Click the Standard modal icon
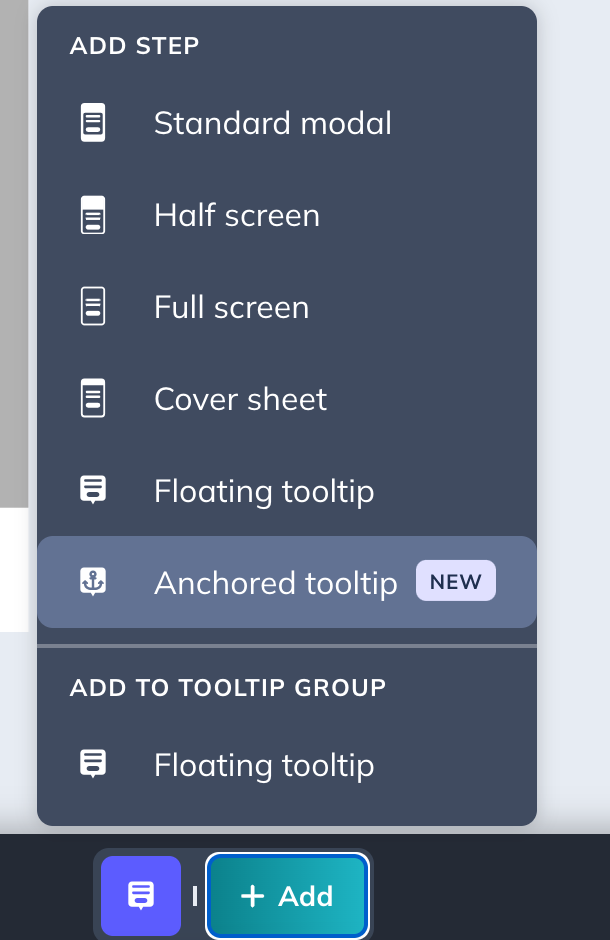This screenshot has height=940, width=610. click(x=93, y=124)
